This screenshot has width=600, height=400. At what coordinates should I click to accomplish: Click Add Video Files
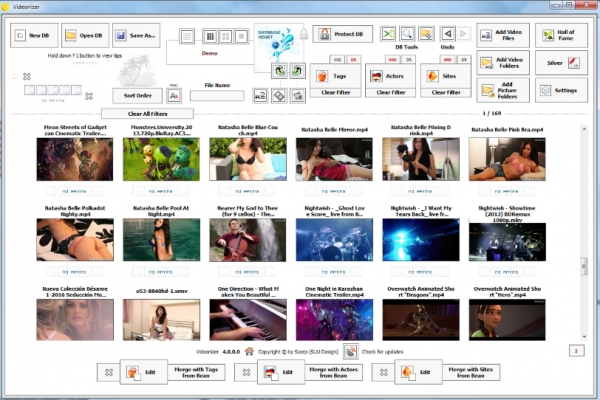(503, 36)
